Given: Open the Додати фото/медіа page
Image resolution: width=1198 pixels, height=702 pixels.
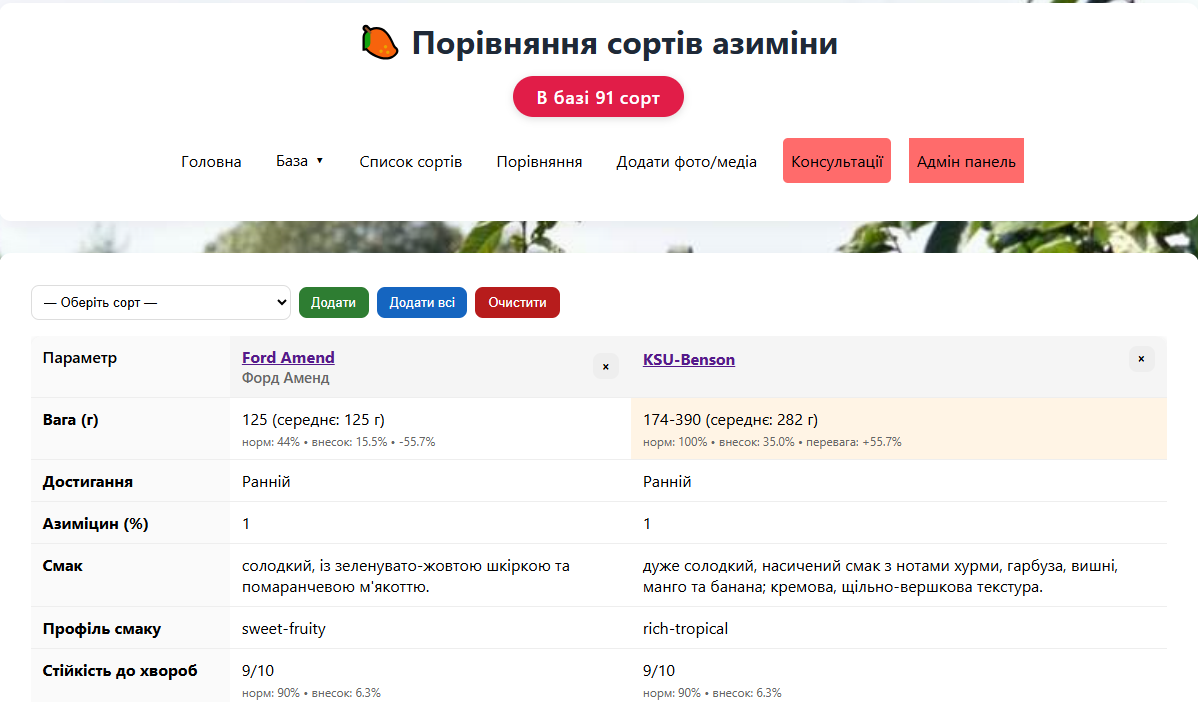Looking at the screenshot, I should pos(686,162).
